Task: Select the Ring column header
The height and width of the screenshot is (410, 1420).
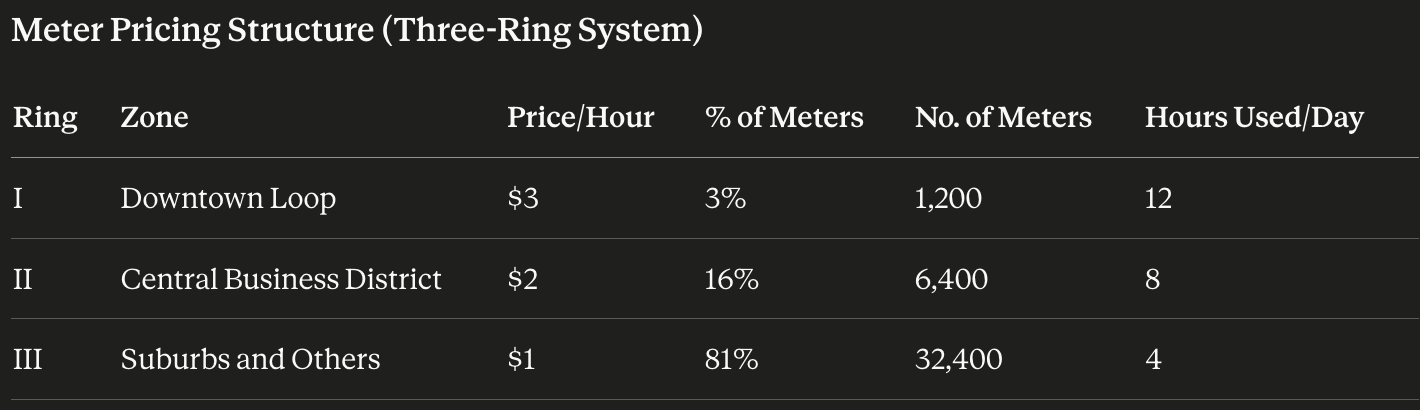Action: point(45,118)
